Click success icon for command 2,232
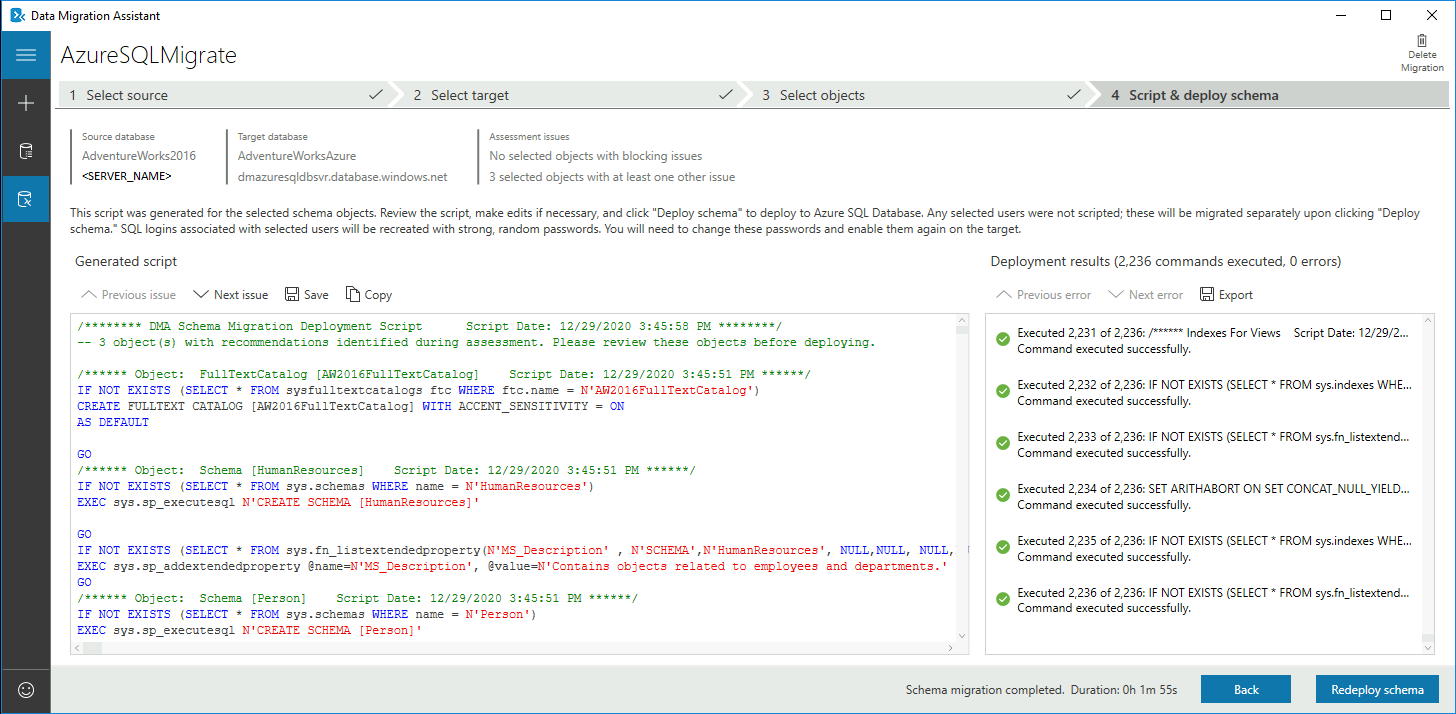 coord(1003,392)
